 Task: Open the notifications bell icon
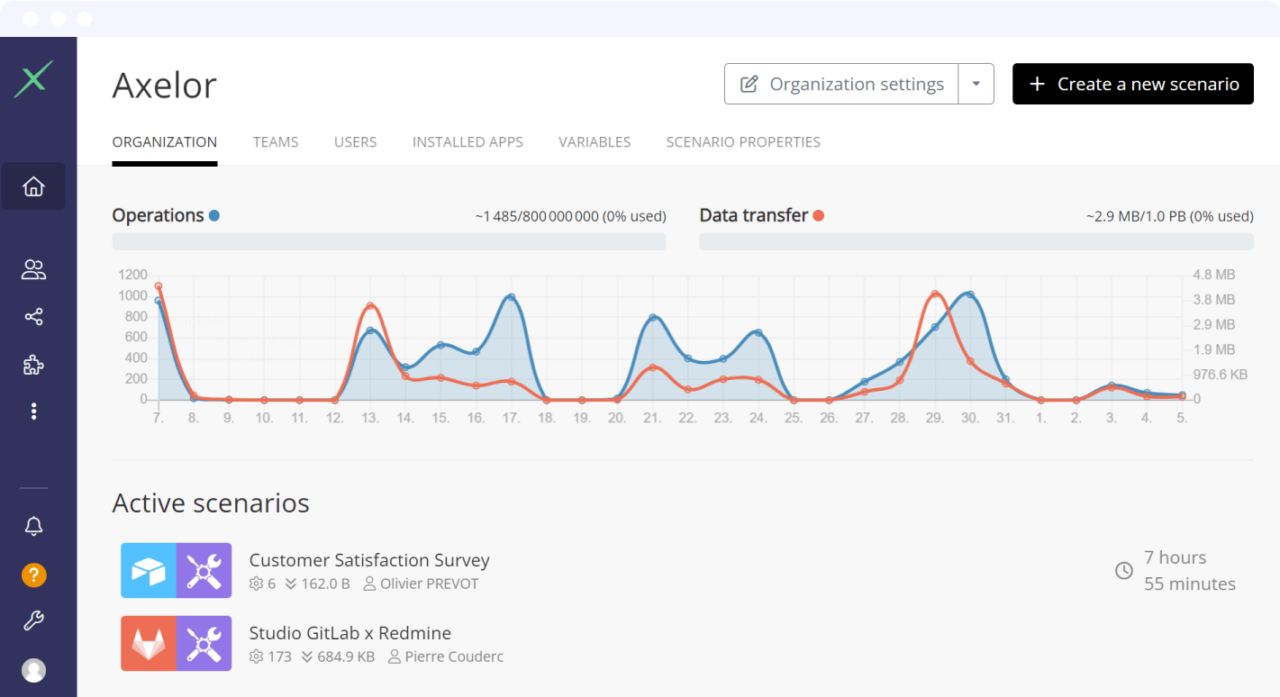34,526
